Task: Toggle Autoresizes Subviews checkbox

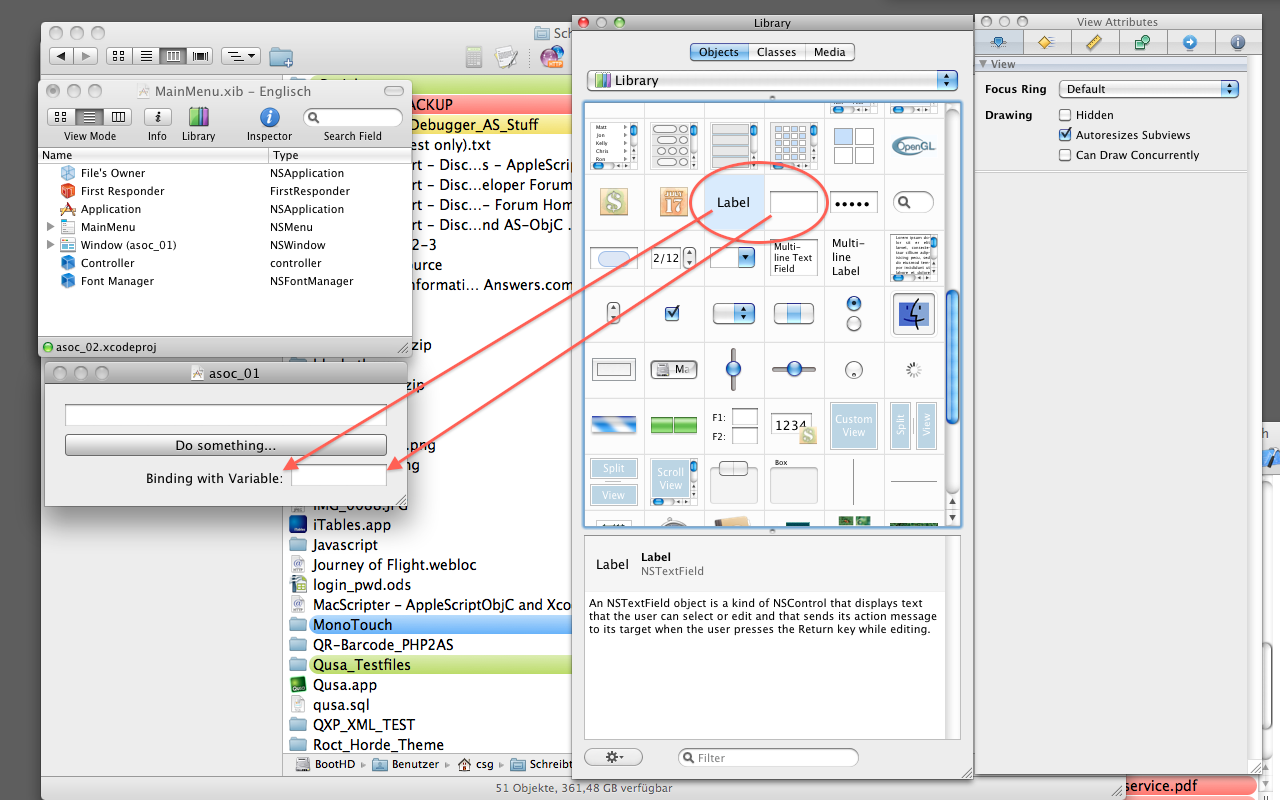Action: click(1065, 135)
